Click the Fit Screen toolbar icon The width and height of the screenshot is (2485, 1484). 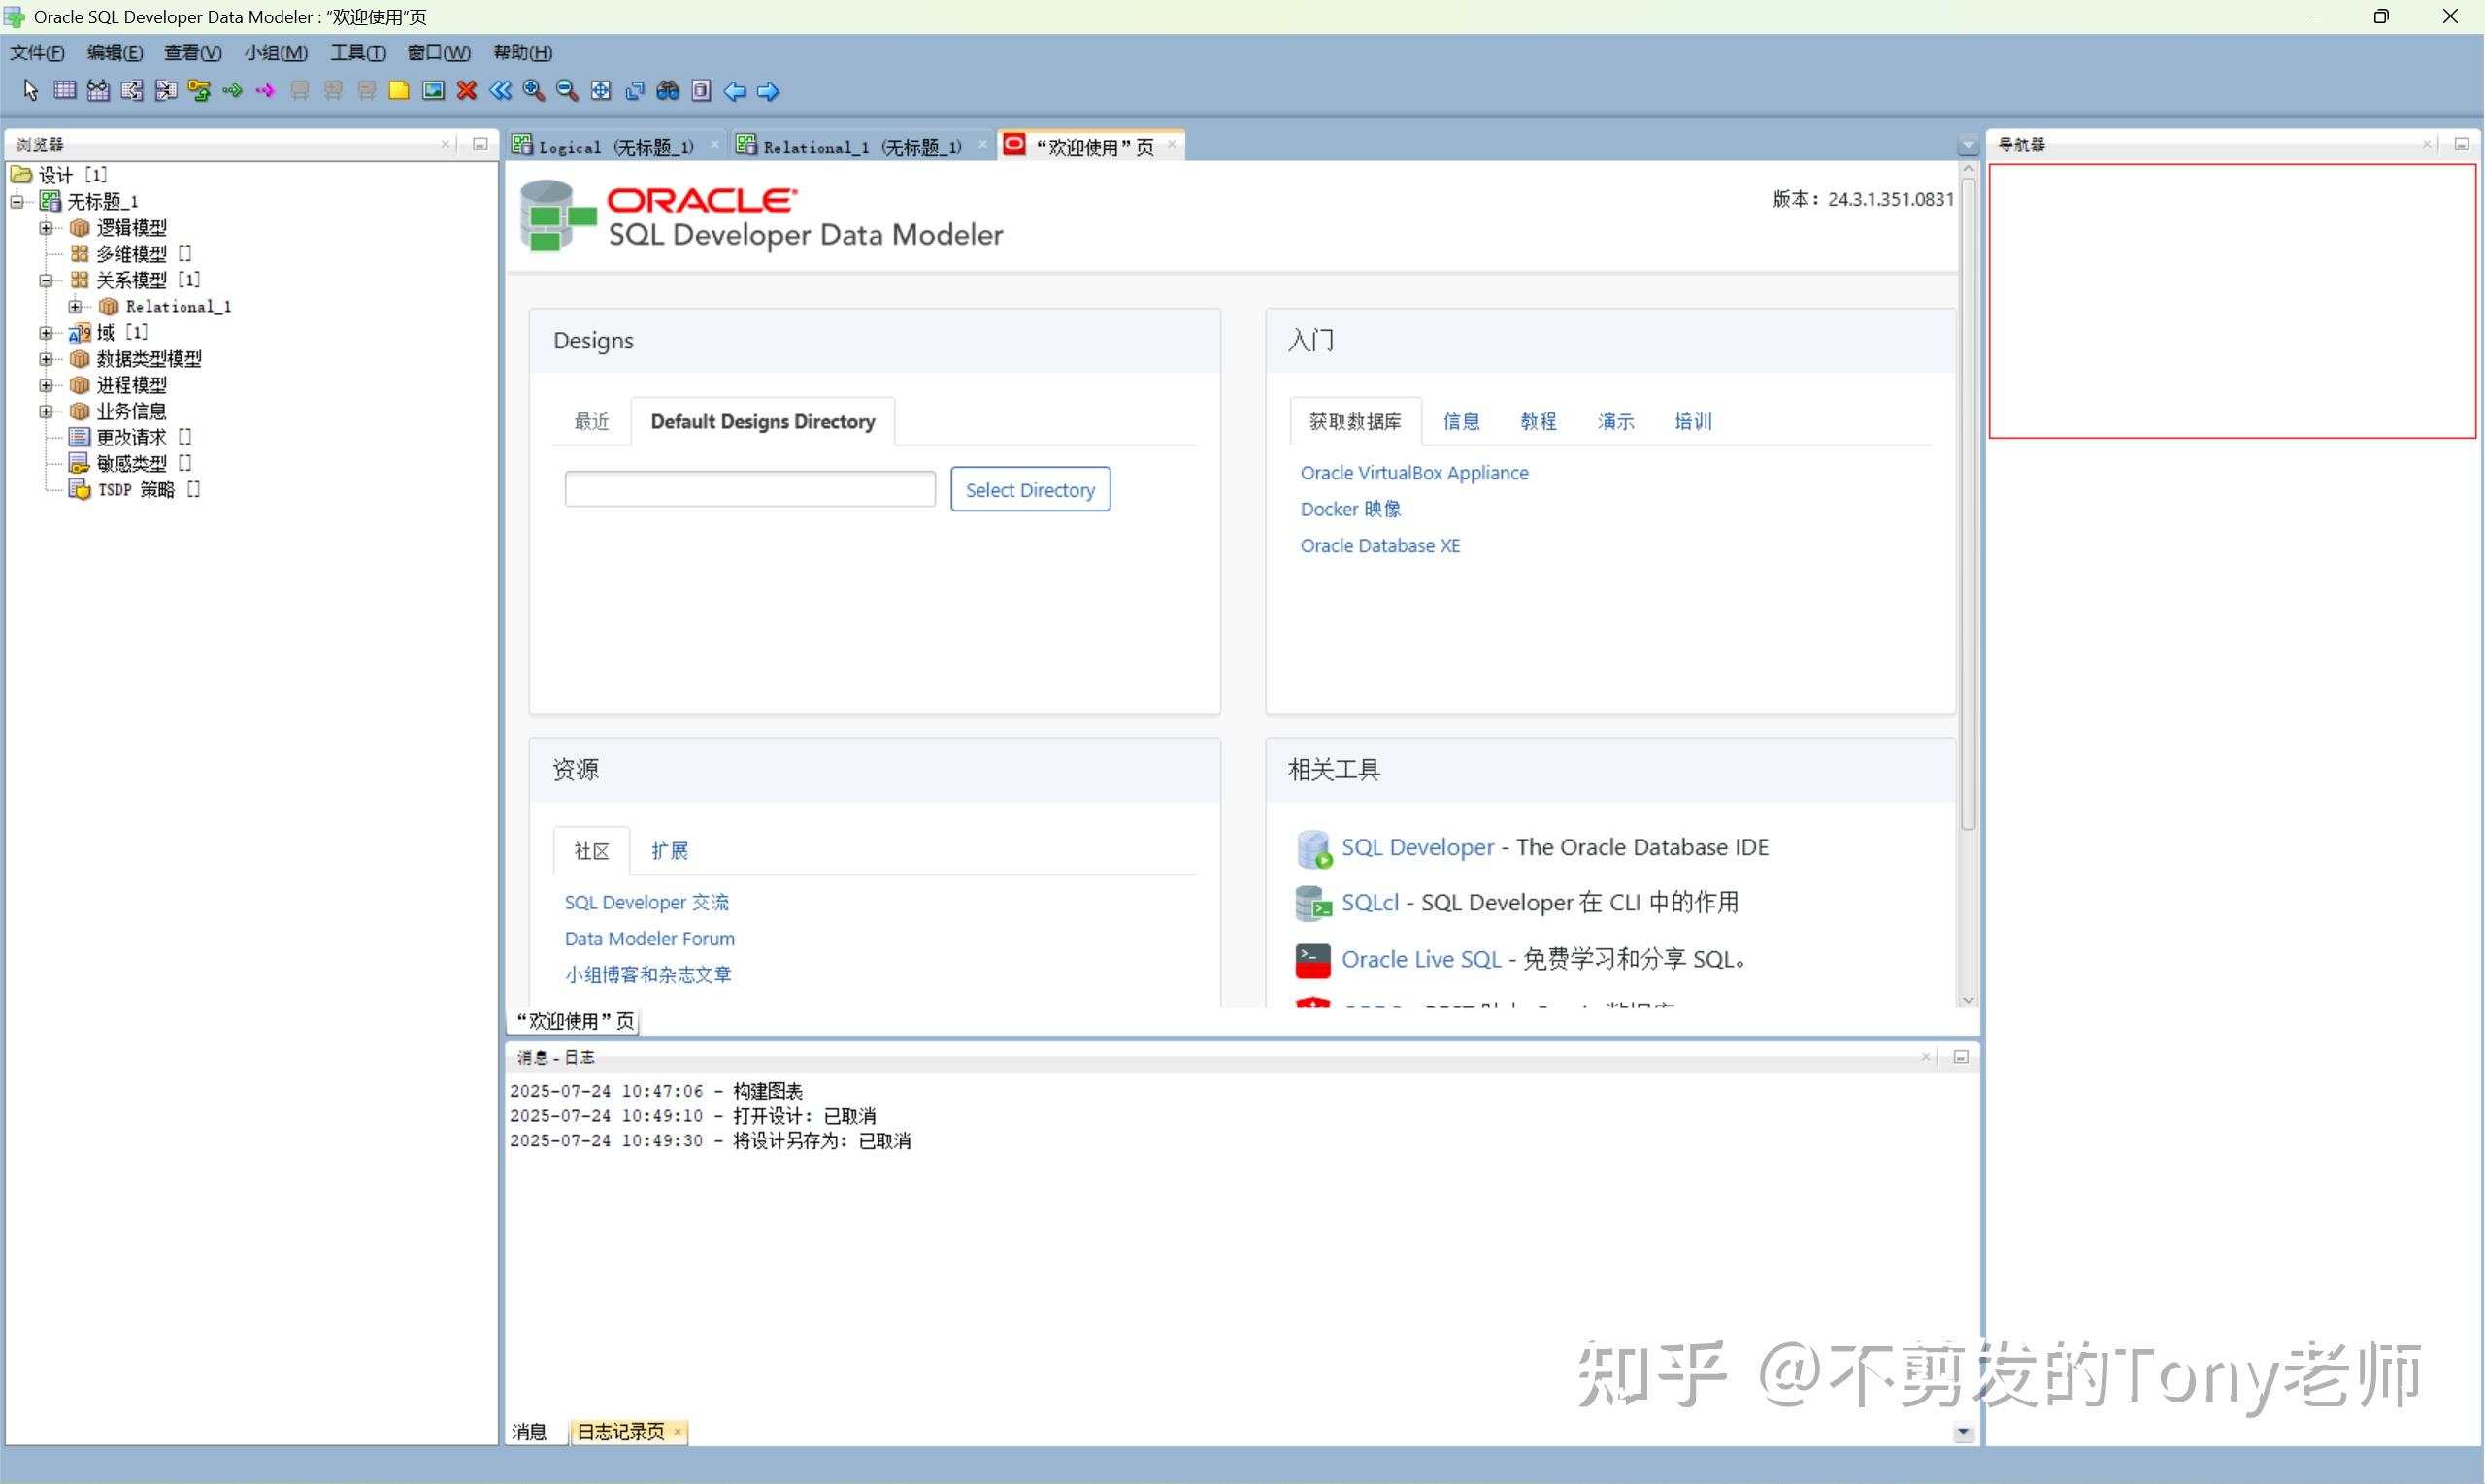point(600,90)
